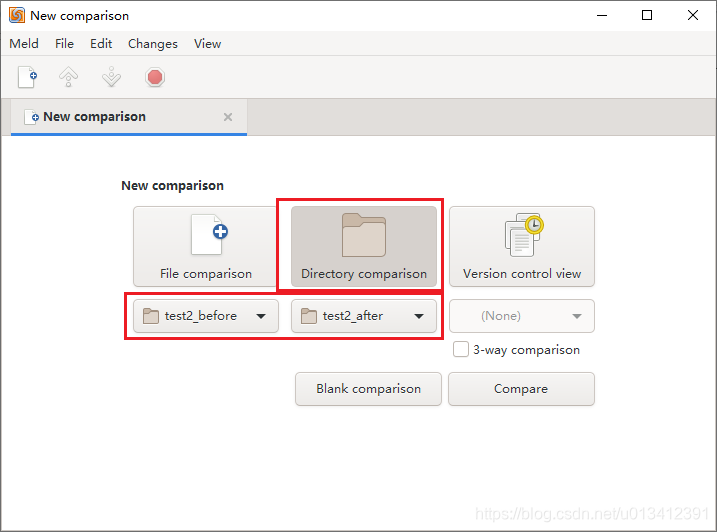Open the Edit menu
Image resolution: width=717 pixels, height=532 pixels.
pyautogui.click(x=101, y=43)
